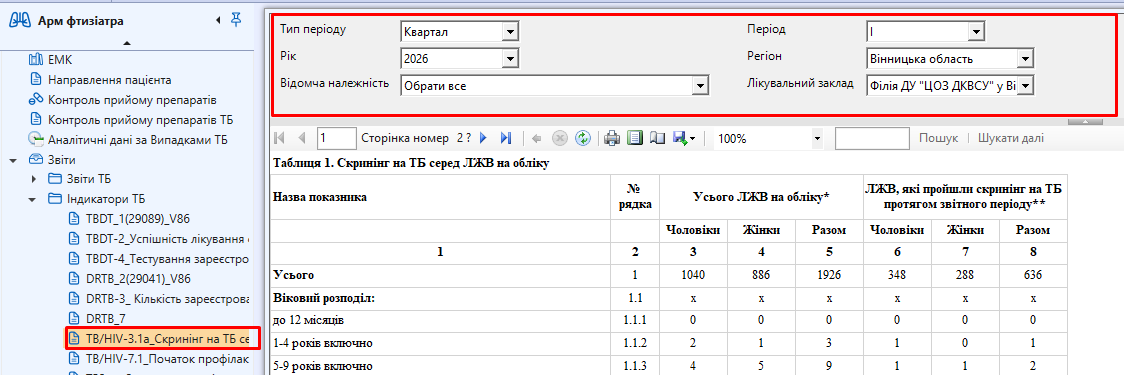Click Аналітичні дані за Випадками ТБ icon
Screen dimensions: 1124x375
click(x=36, y=140)
